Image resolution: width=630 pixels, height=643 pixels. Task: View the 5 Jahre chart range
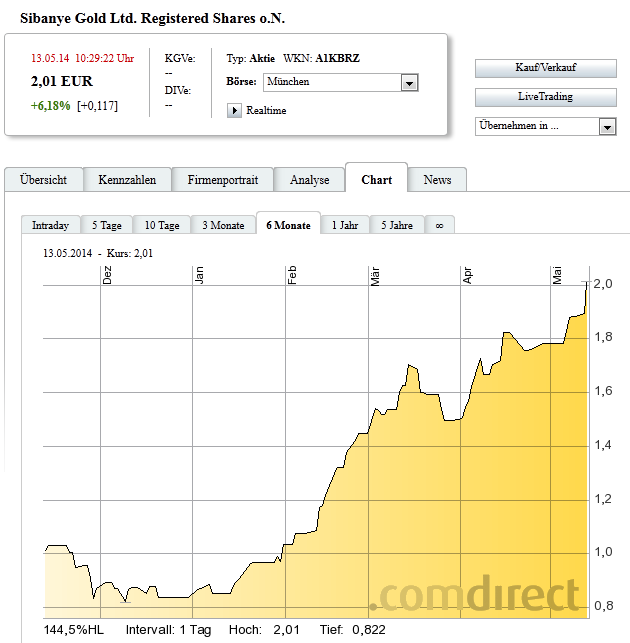397,225
